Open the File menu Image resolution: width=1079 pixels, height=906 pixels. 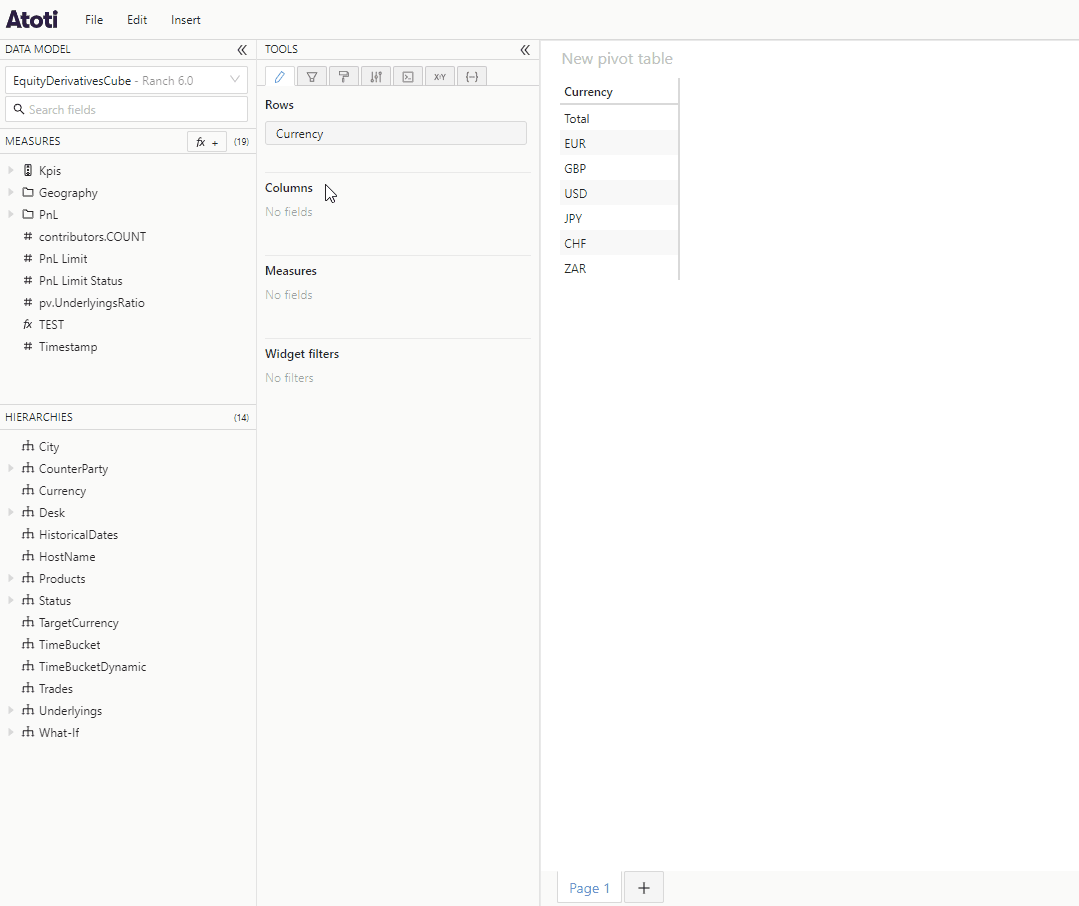point(94,20)
